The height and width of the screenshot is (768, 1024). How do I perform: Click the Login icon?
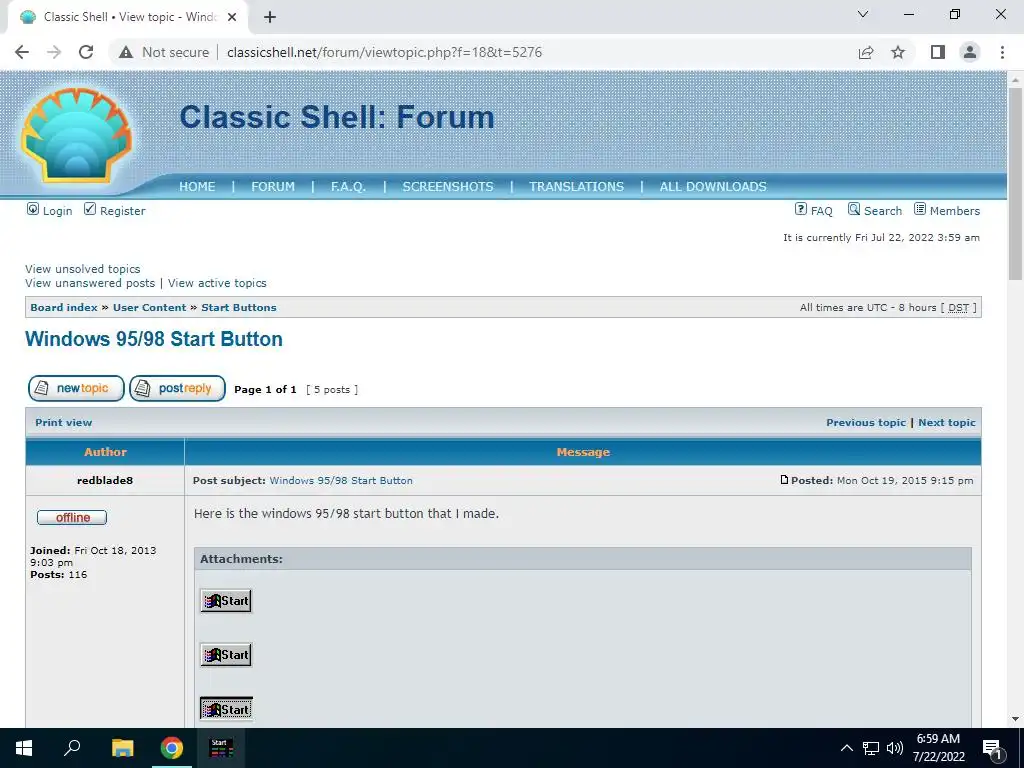tap(33, 209)
